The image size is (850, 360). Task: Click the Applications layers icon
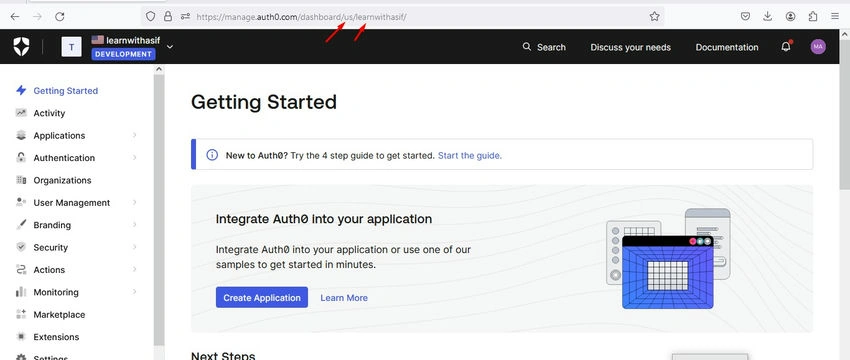(21, 136)
